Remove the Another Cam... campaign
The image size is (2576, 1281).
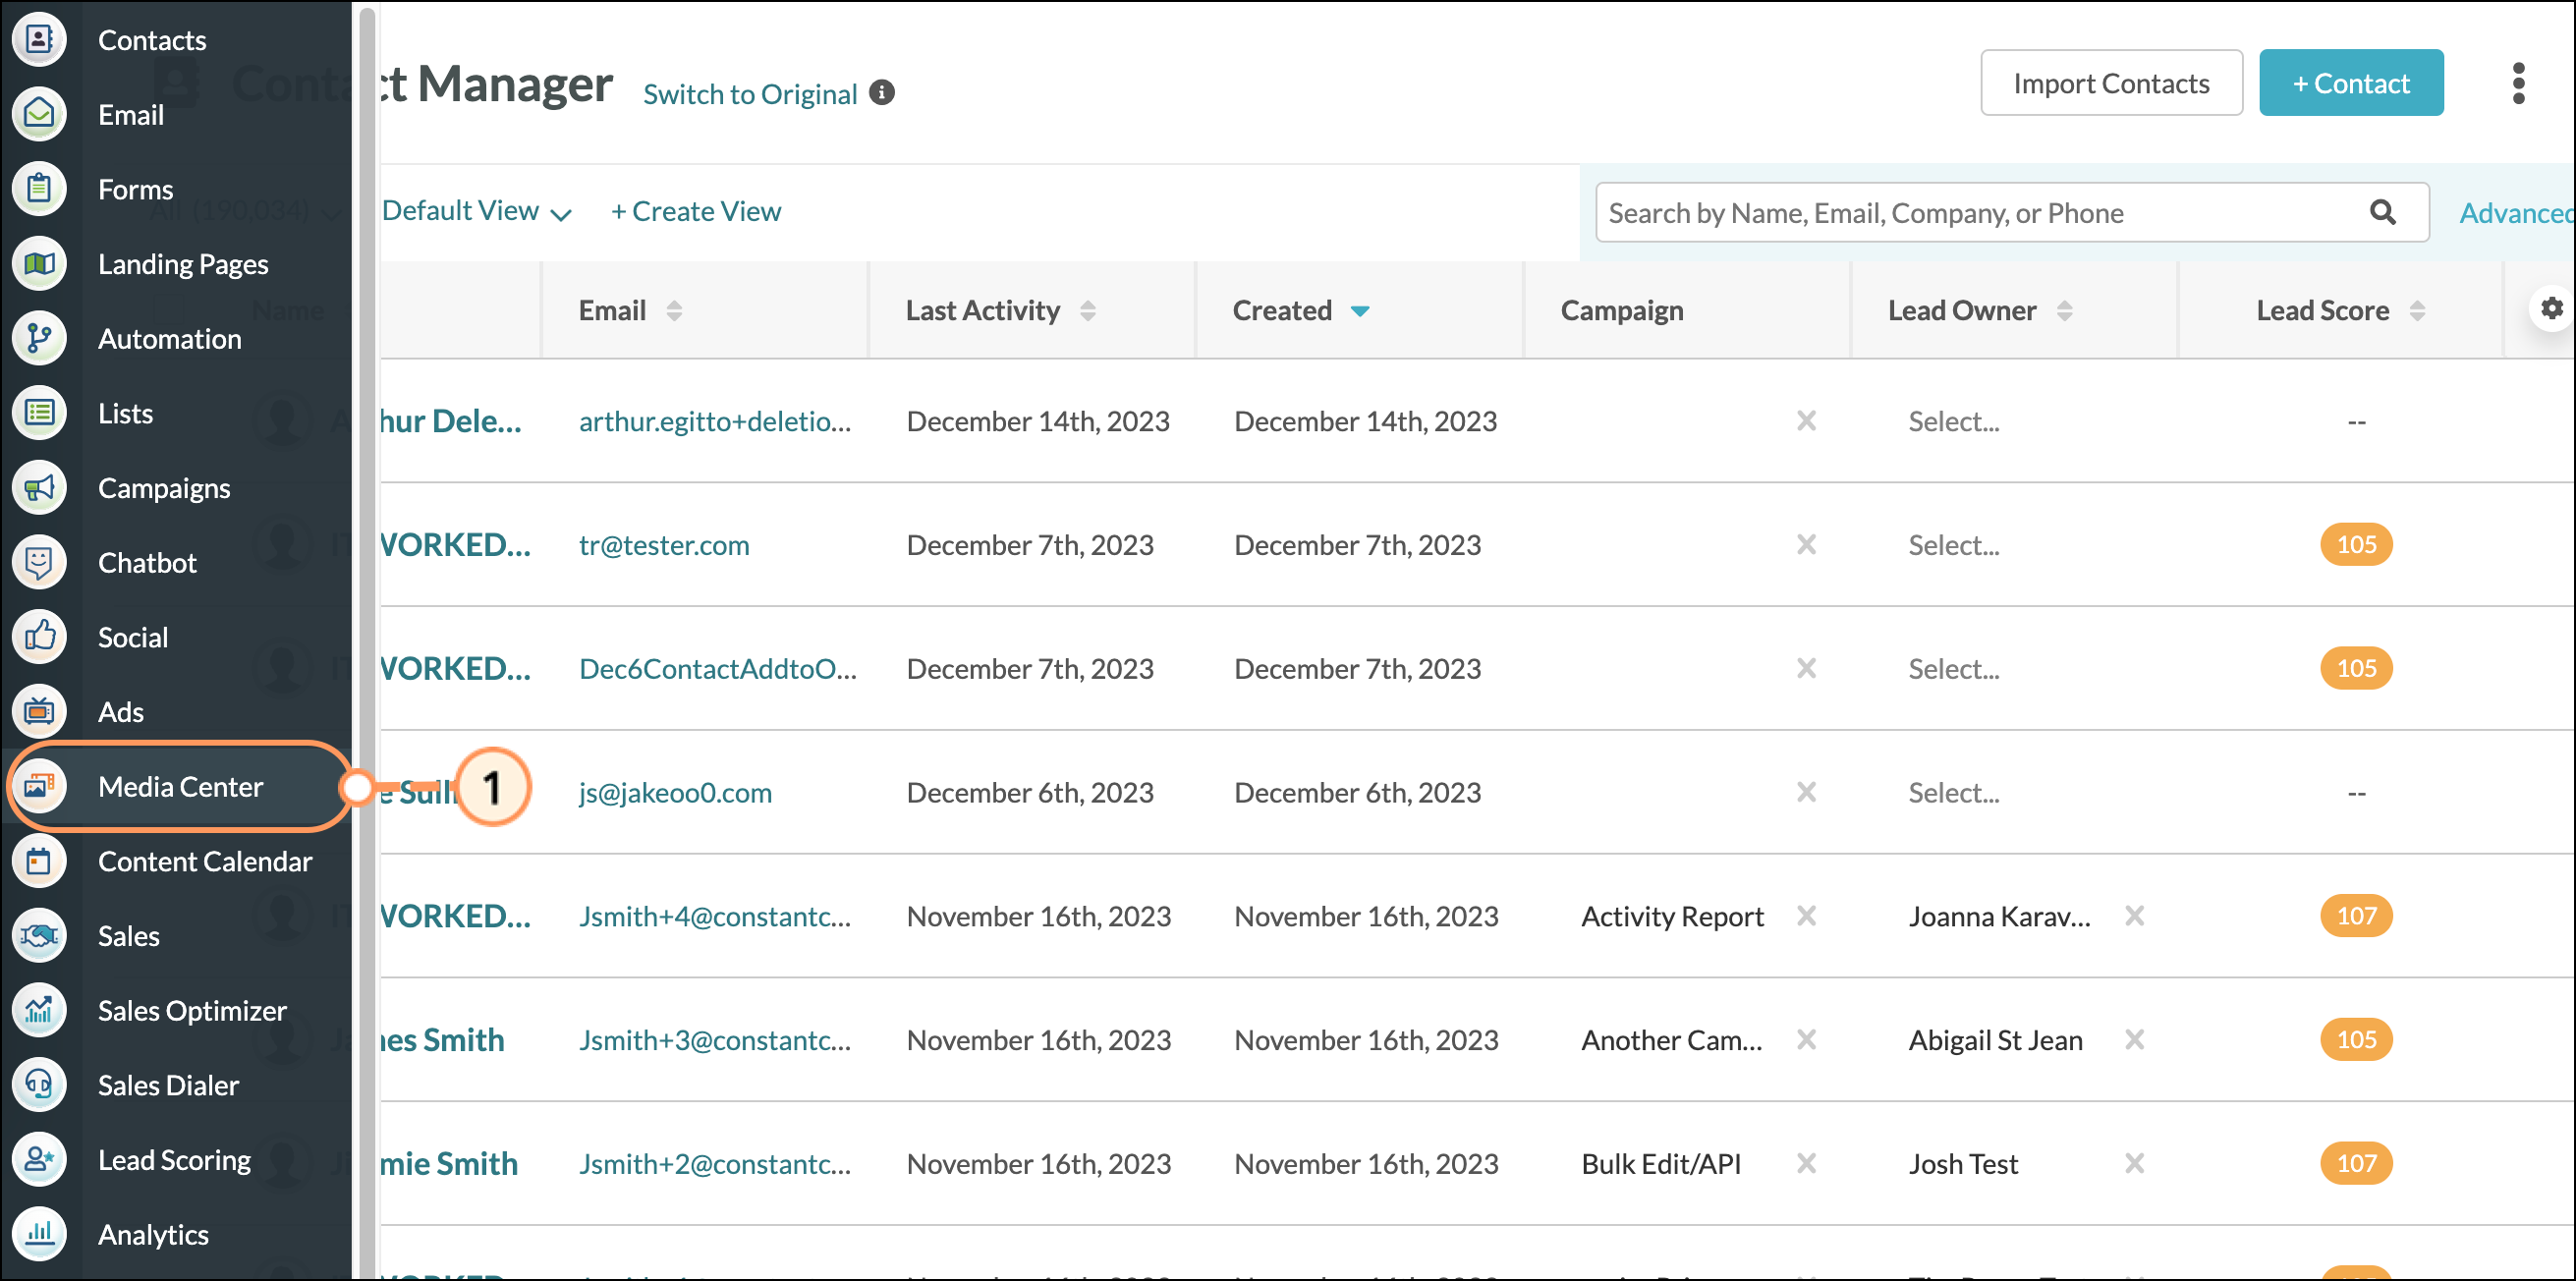pos(1806,1040)
